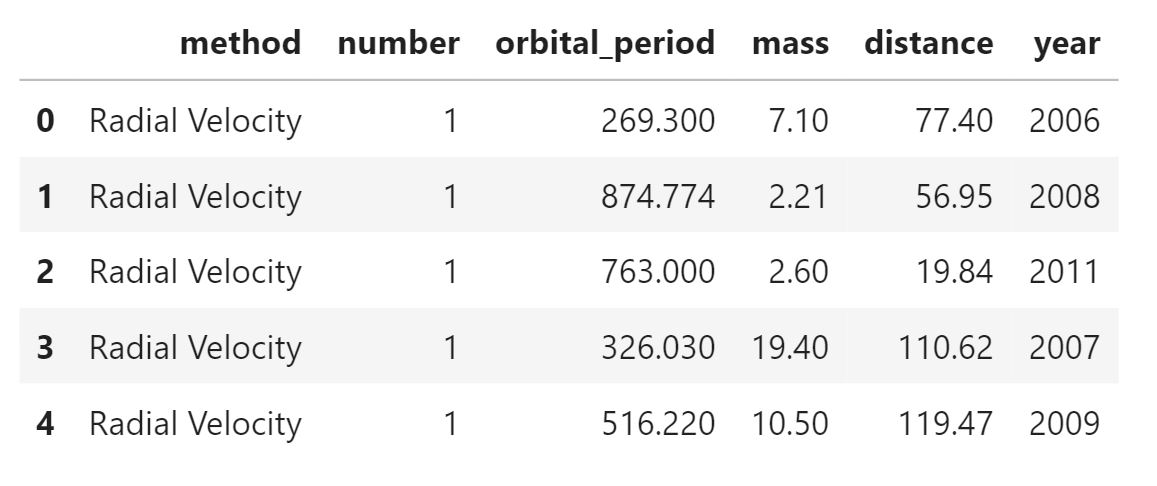This screenshot has width=1157, height=486.
Task: Click the orbital period value 269.300
Action: coord(658,120)
